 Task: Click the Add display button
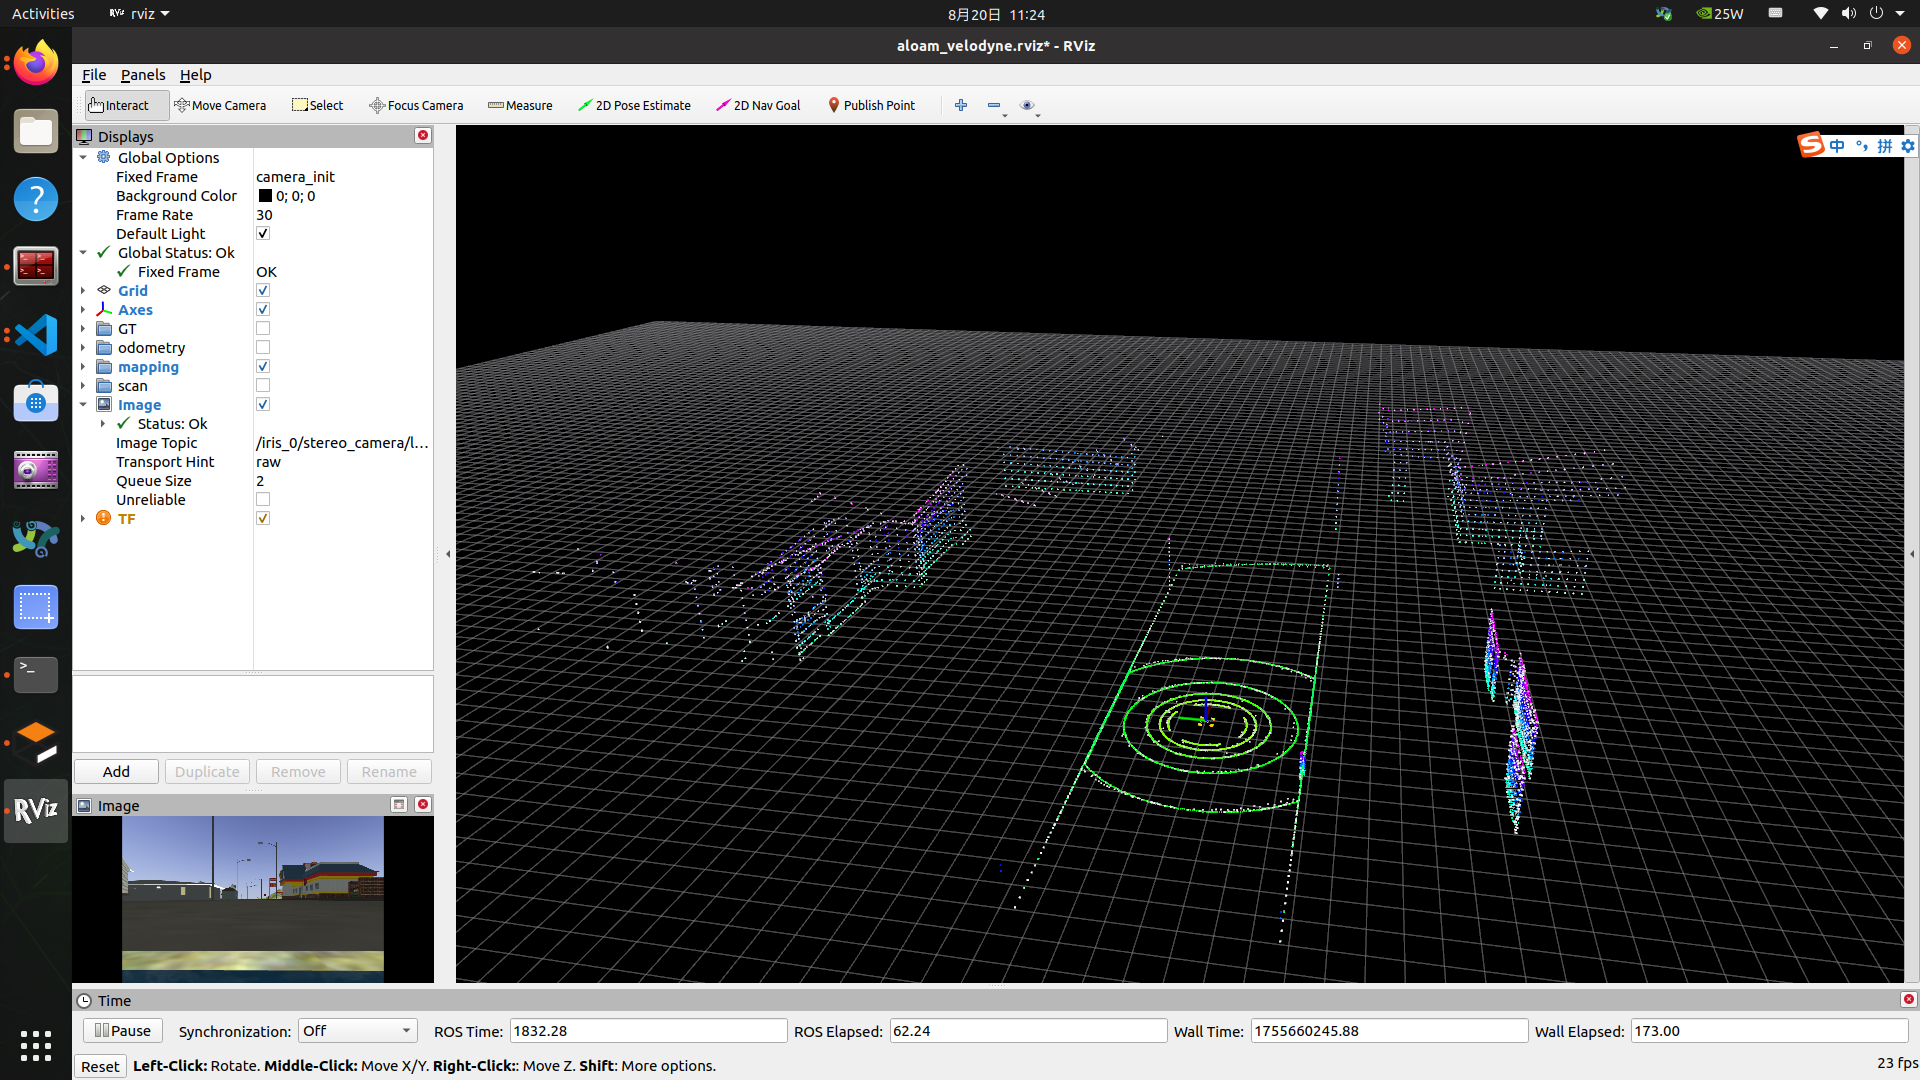pyautogui.click(x=116, y=772)
